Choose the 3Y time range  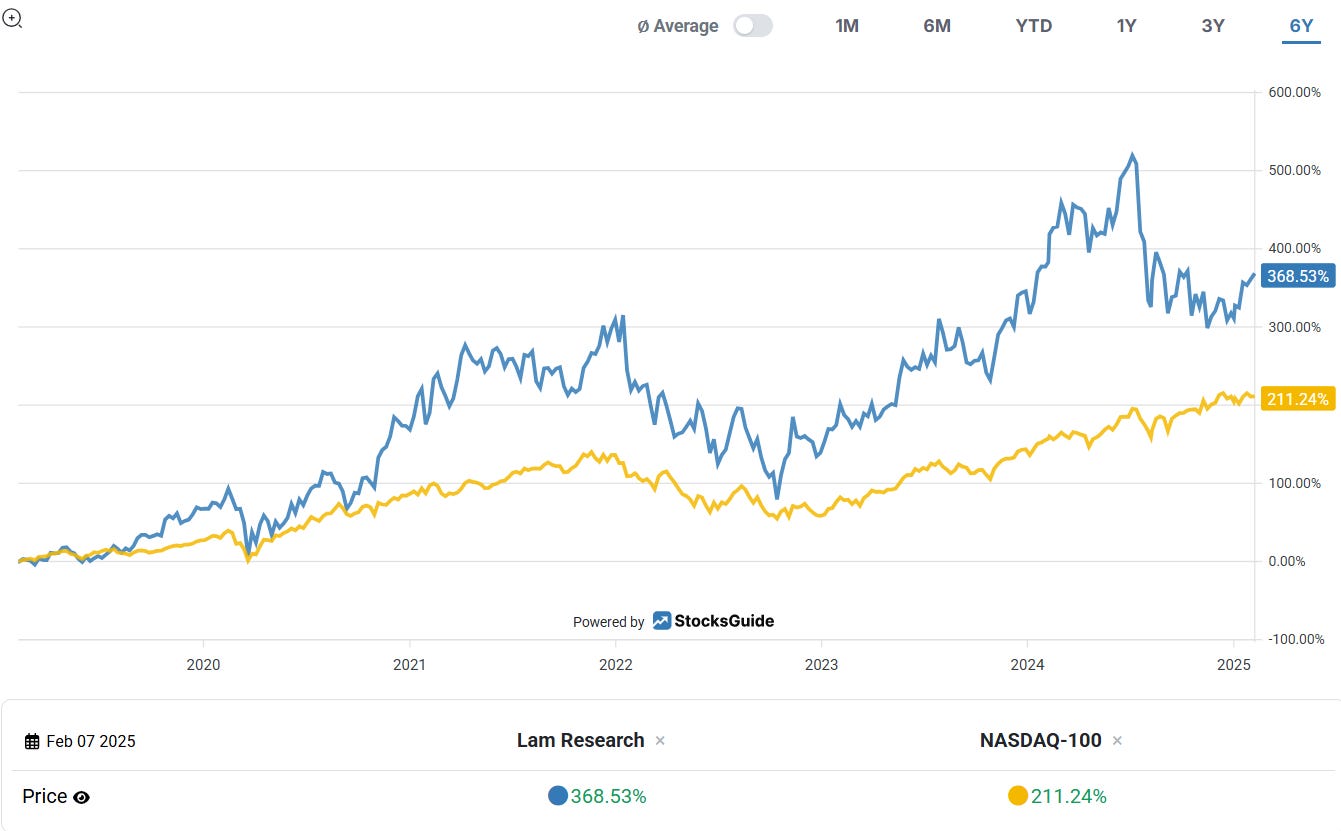coord(1213,26)
